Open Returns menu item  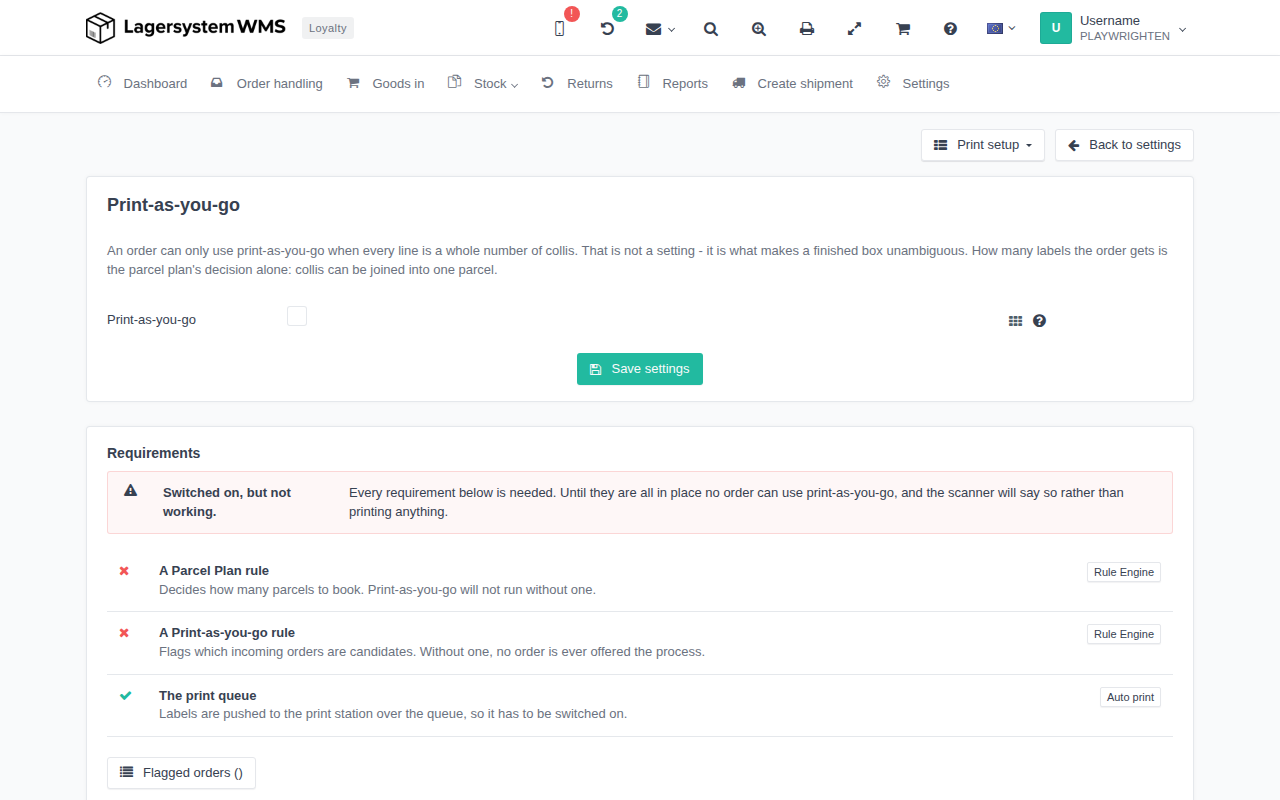click(x=577, y=83)
